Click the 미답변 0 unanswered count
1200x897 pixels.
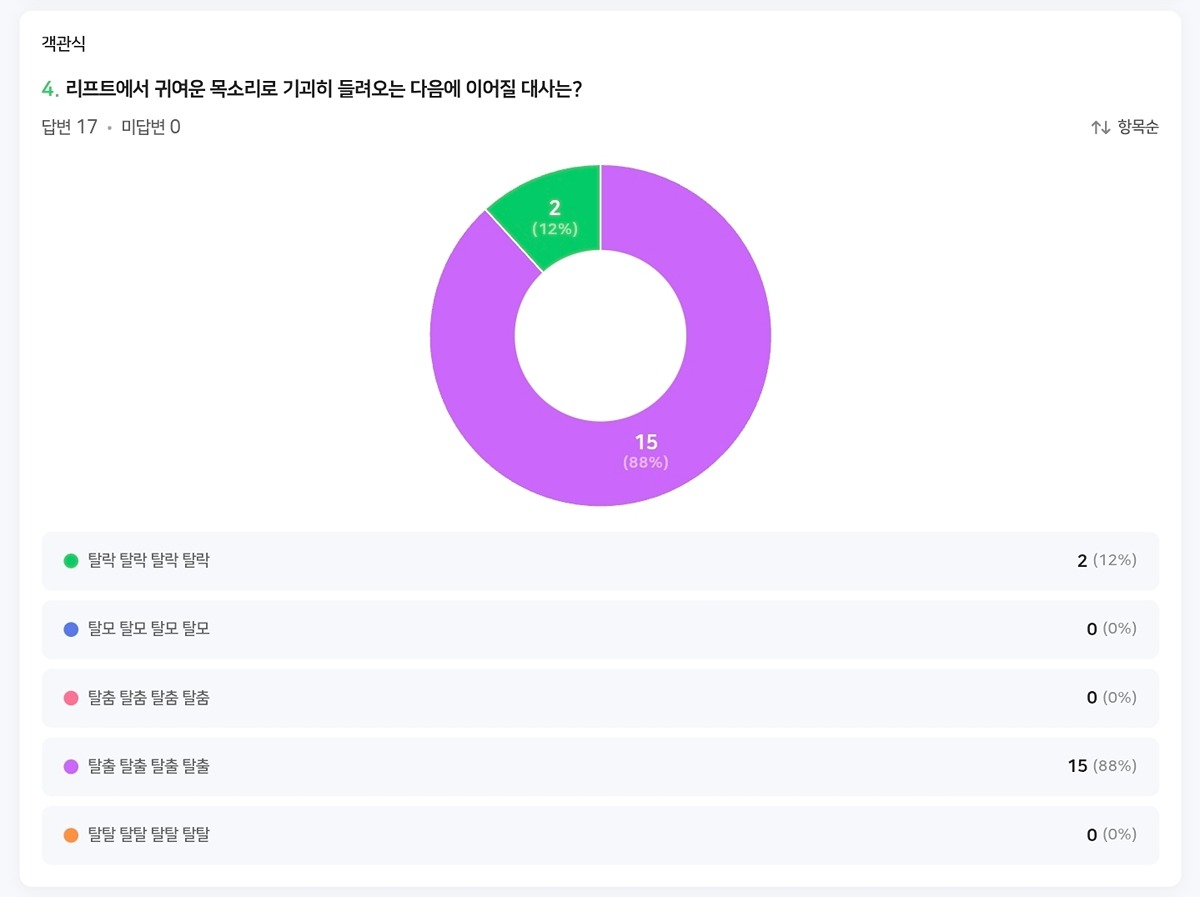point(150,127)
